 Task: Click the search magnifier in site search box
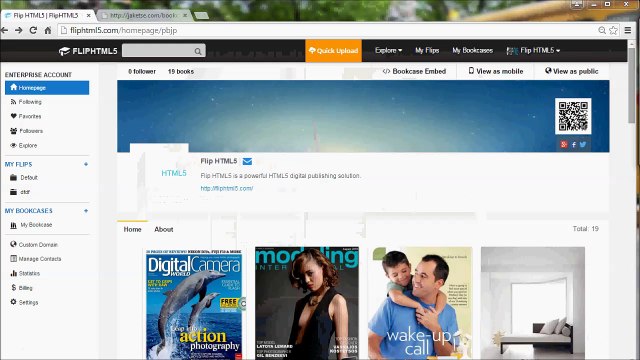coord(198,51)
